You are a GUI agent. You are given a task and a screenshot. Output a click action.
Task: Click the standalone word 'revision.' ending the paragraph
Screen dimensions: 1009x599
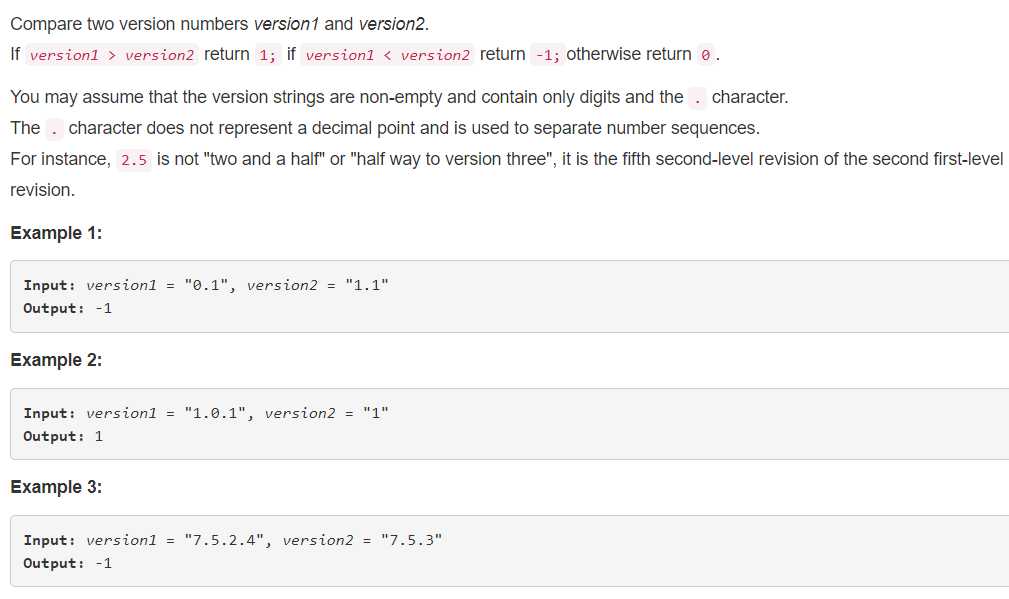pos(42,190)
